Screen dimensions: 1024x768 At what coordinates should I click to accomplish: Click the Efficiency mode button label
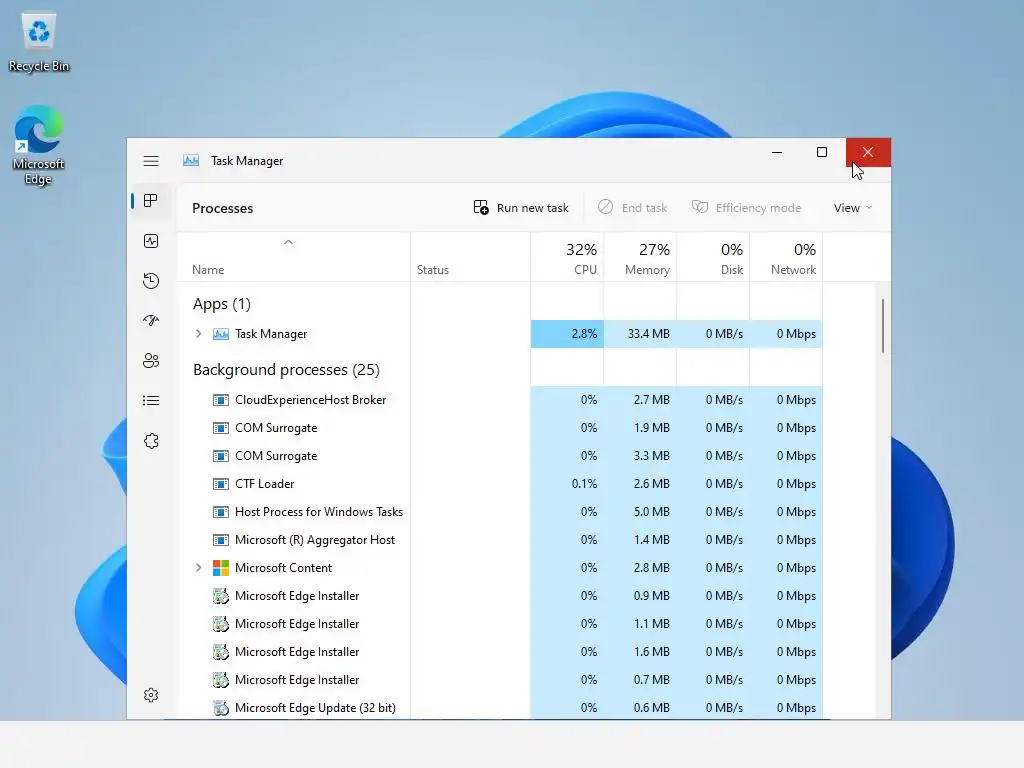758,208
